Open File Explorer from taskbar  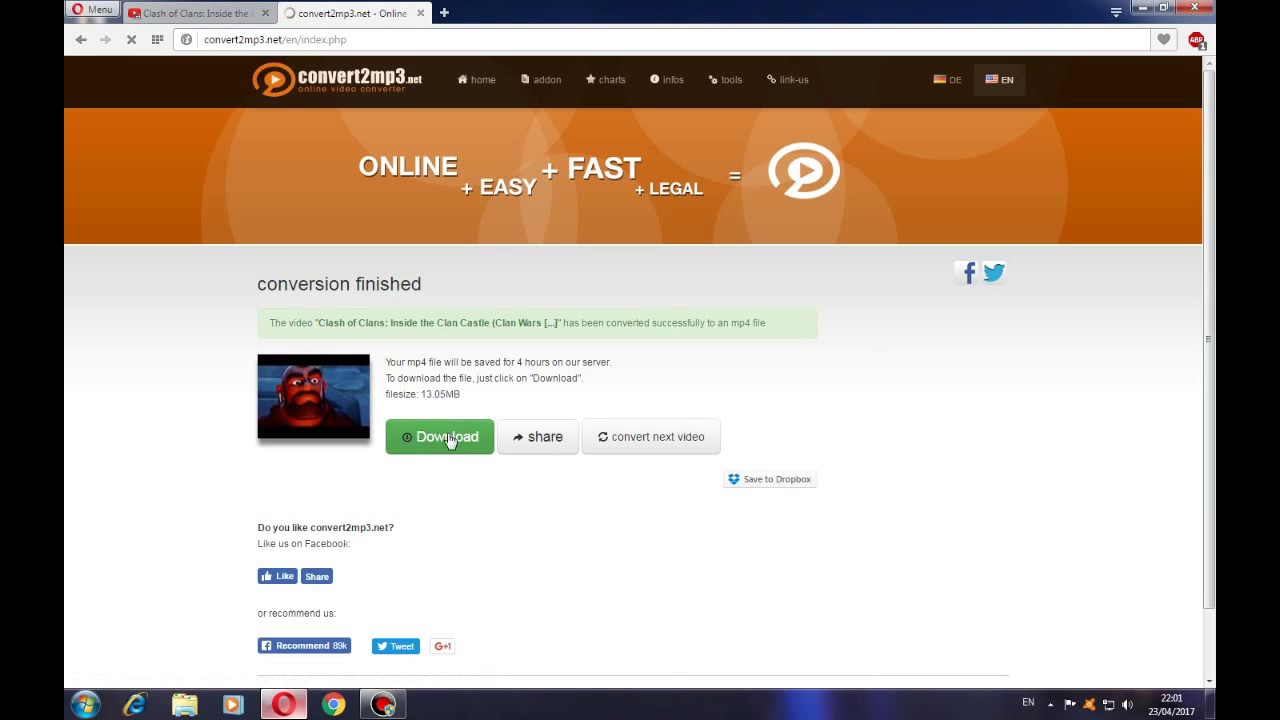pyautogui.click(x=185, y=704)
